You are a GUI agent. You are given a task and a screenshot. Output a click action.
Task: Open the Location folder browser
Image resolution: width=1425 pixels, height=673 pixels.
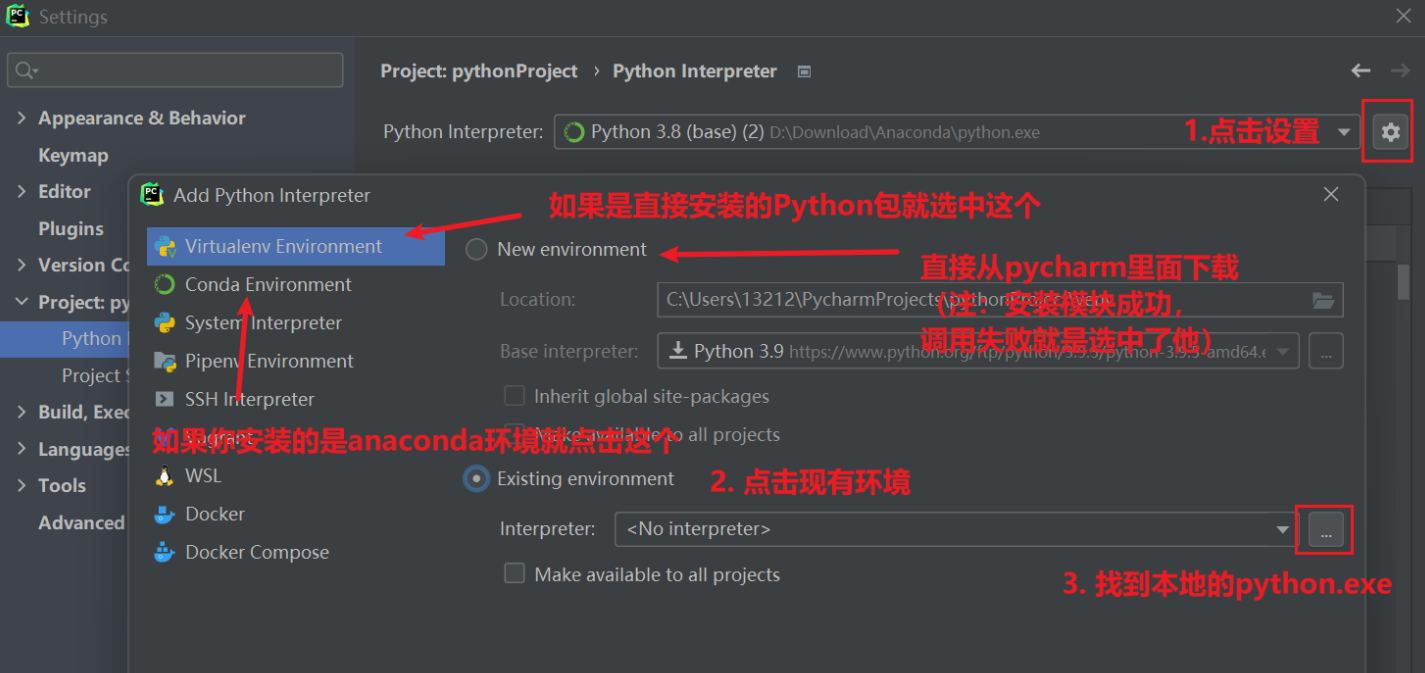1324,299
